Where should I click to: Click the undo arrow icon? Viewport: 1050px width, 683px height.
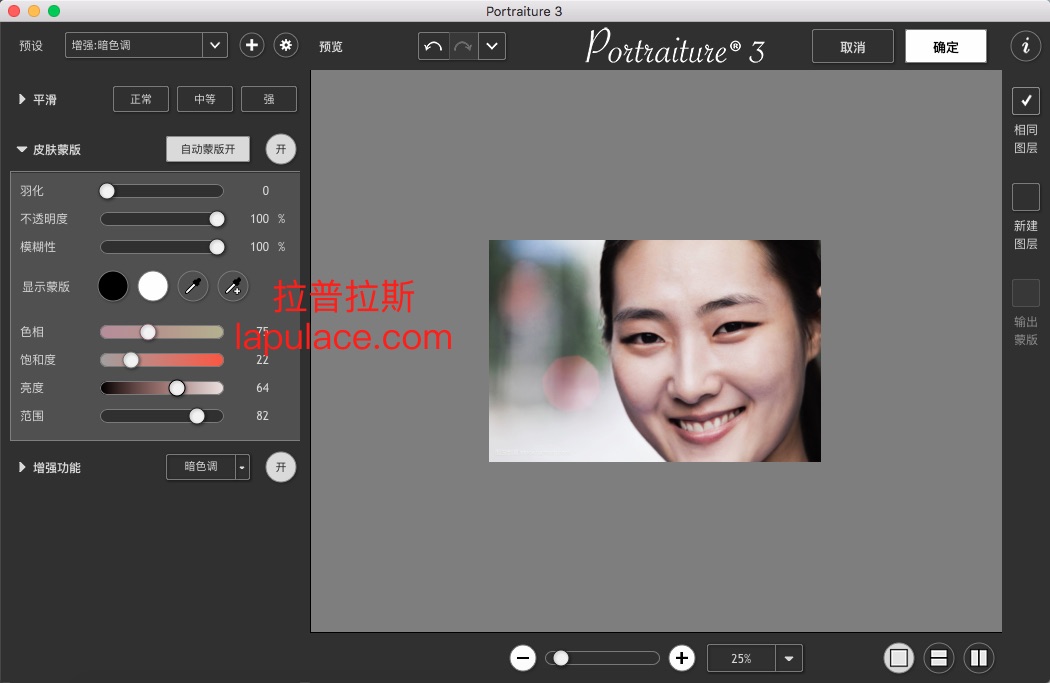[x=433, y=46]
